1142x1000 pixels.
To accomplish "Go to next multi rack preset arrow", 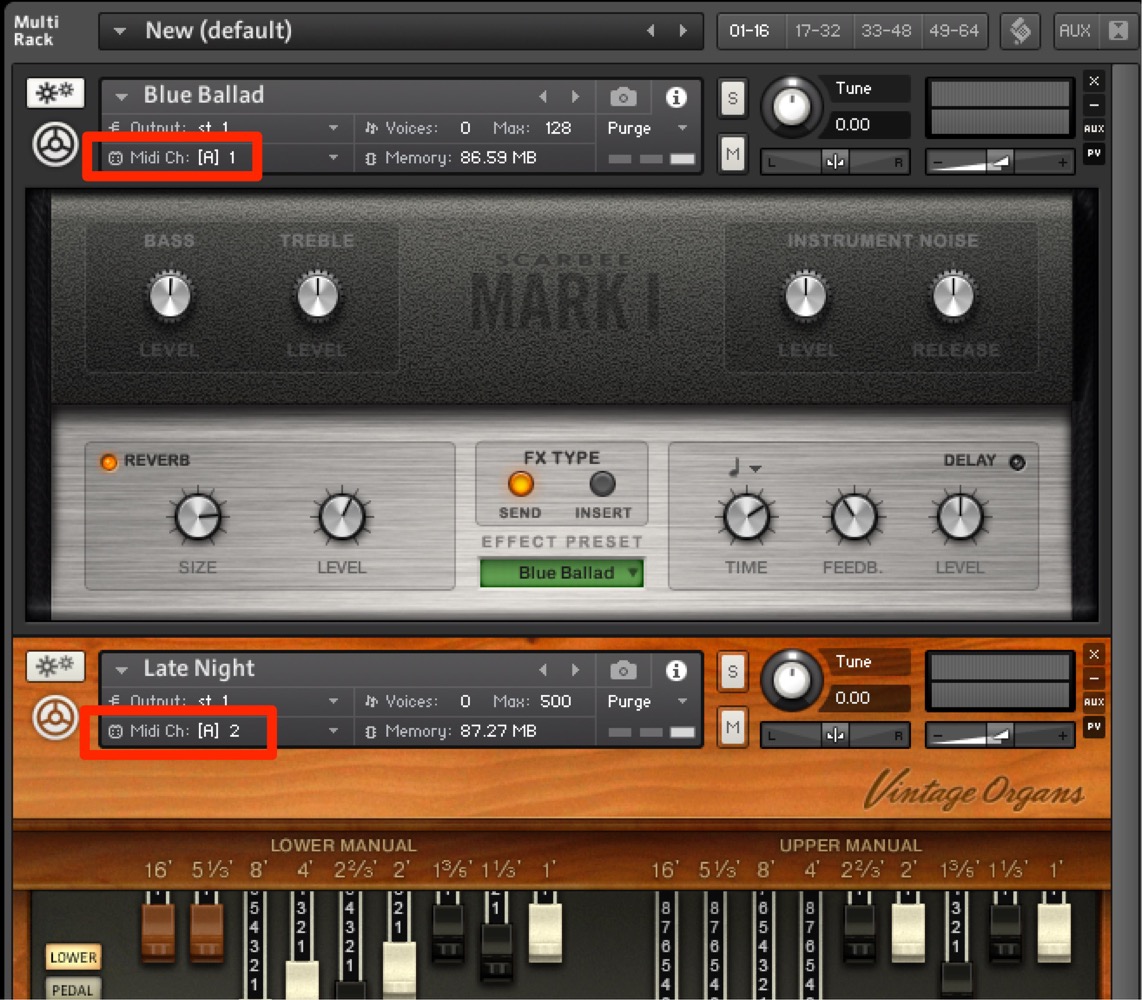I will [x=683, y=31].
